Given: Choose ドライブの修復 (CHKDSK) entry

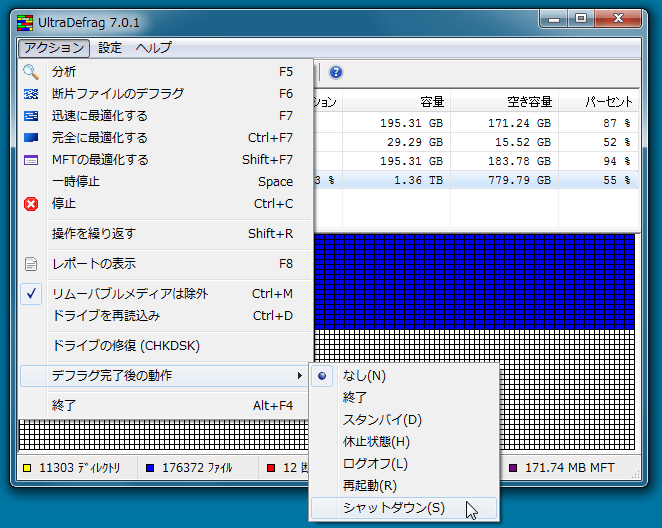Looking at the screenshot, I should [x=166, y=346].
